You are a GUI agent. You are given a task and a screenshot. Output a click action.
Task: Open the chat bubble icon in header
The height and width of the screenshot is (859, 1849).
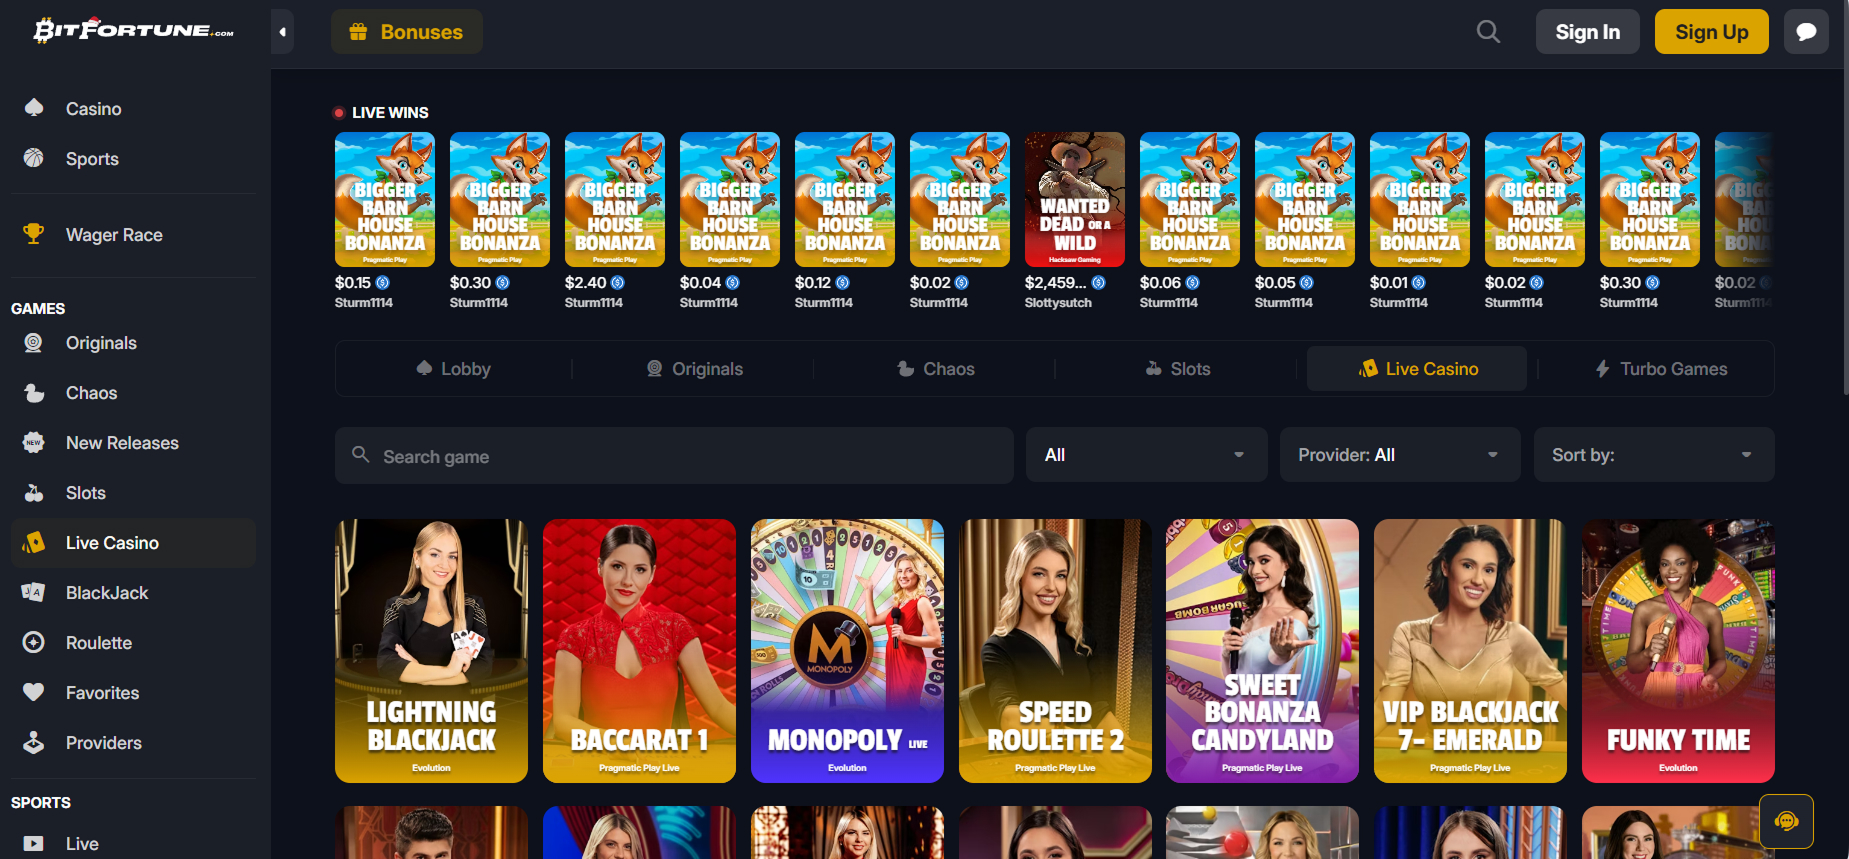click(x=1806, y=32)
